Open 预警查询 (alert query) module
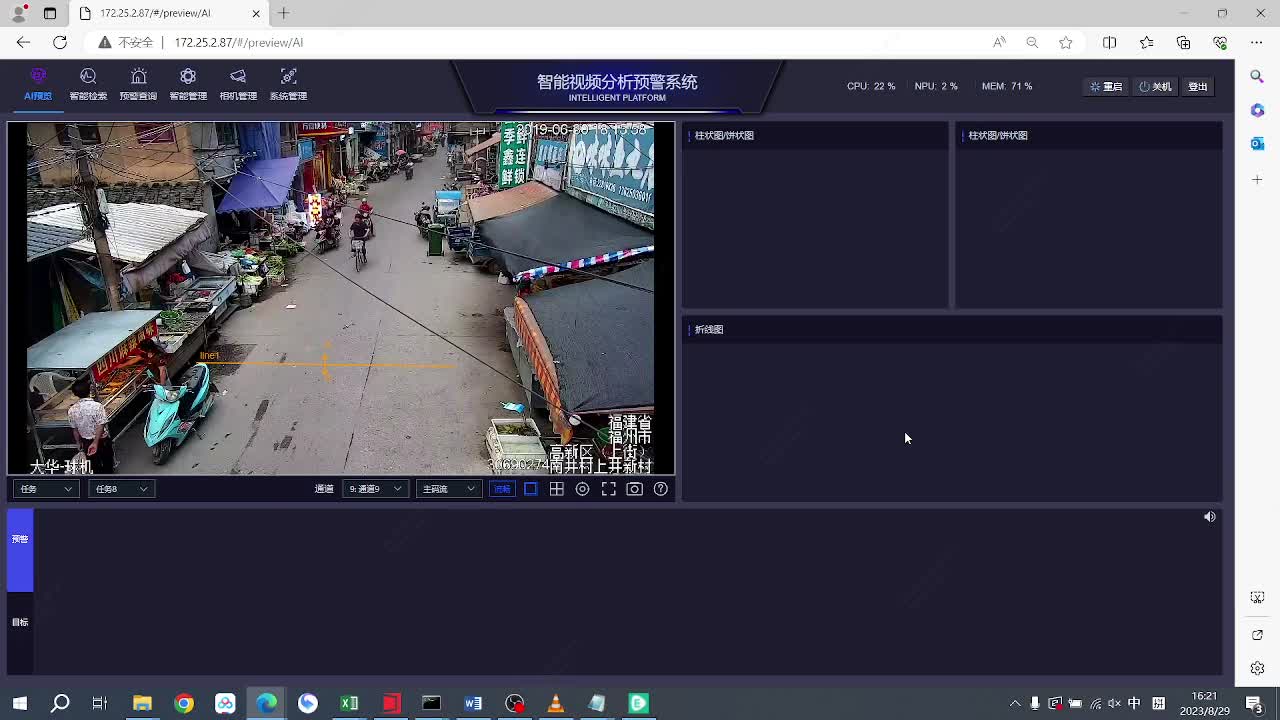 tap(138, 84)
